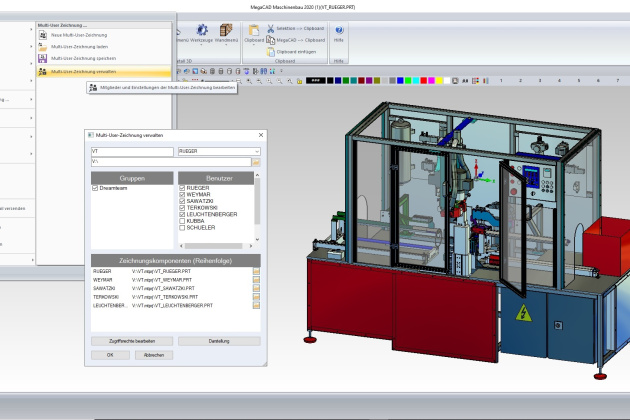Click the VT name input field

(130, 150)
